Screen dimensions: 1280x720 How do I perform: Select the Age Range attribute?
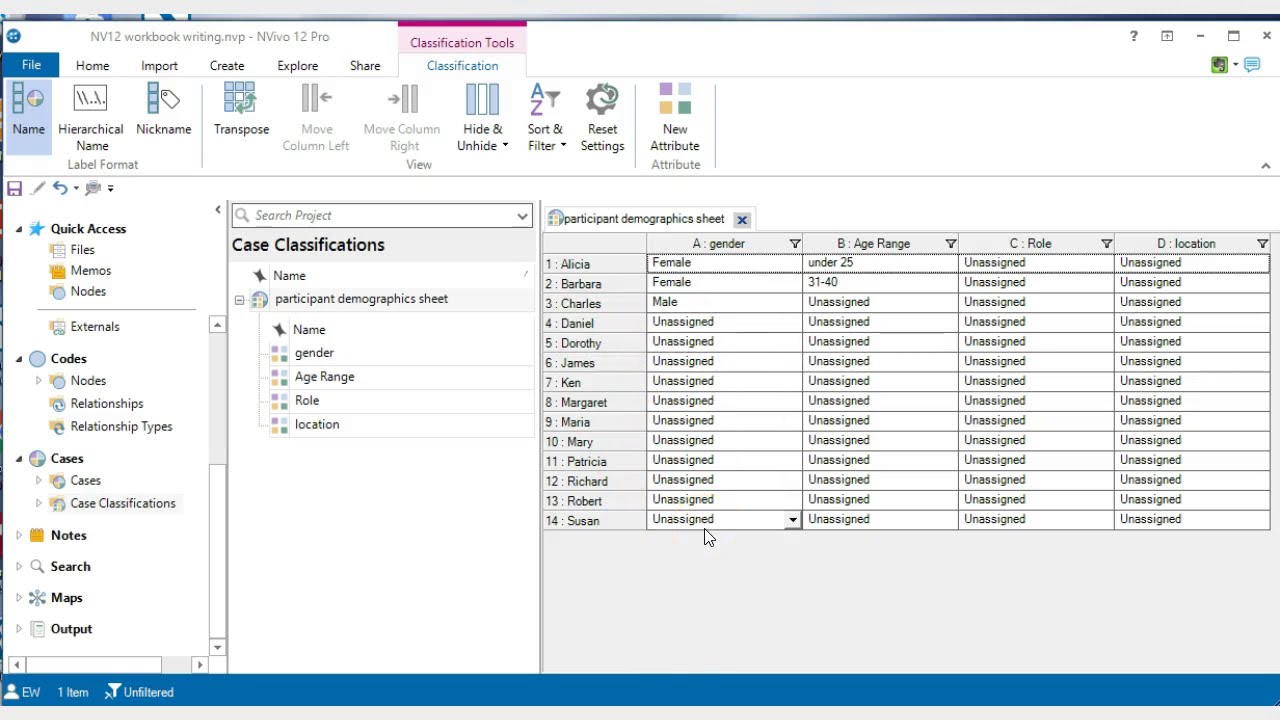[x=324, y=377]
